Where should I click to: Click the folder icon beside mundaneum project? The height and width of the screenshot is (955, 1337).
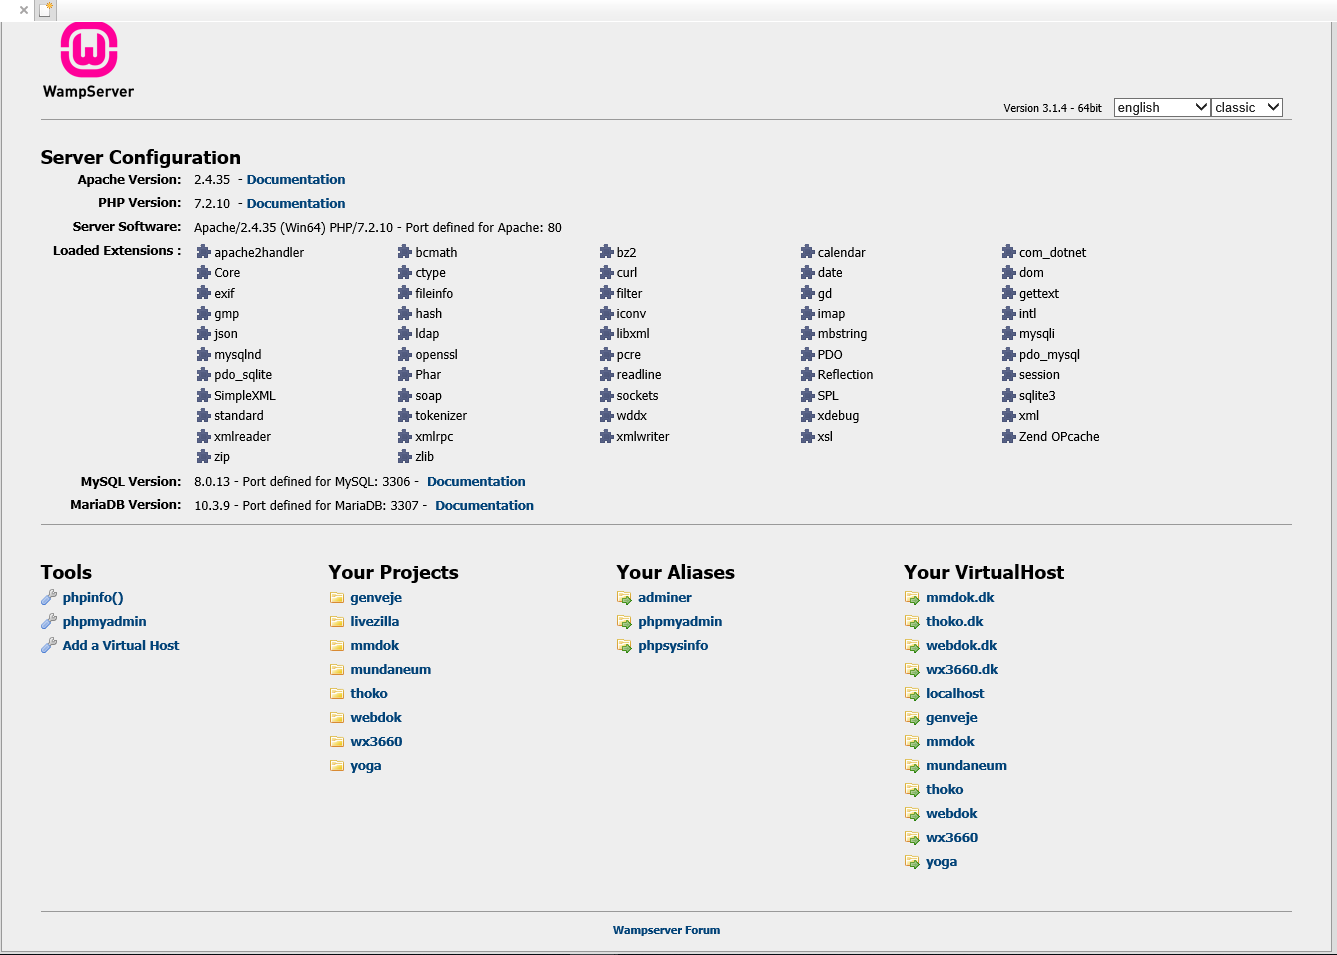click(x=337, y=670)
